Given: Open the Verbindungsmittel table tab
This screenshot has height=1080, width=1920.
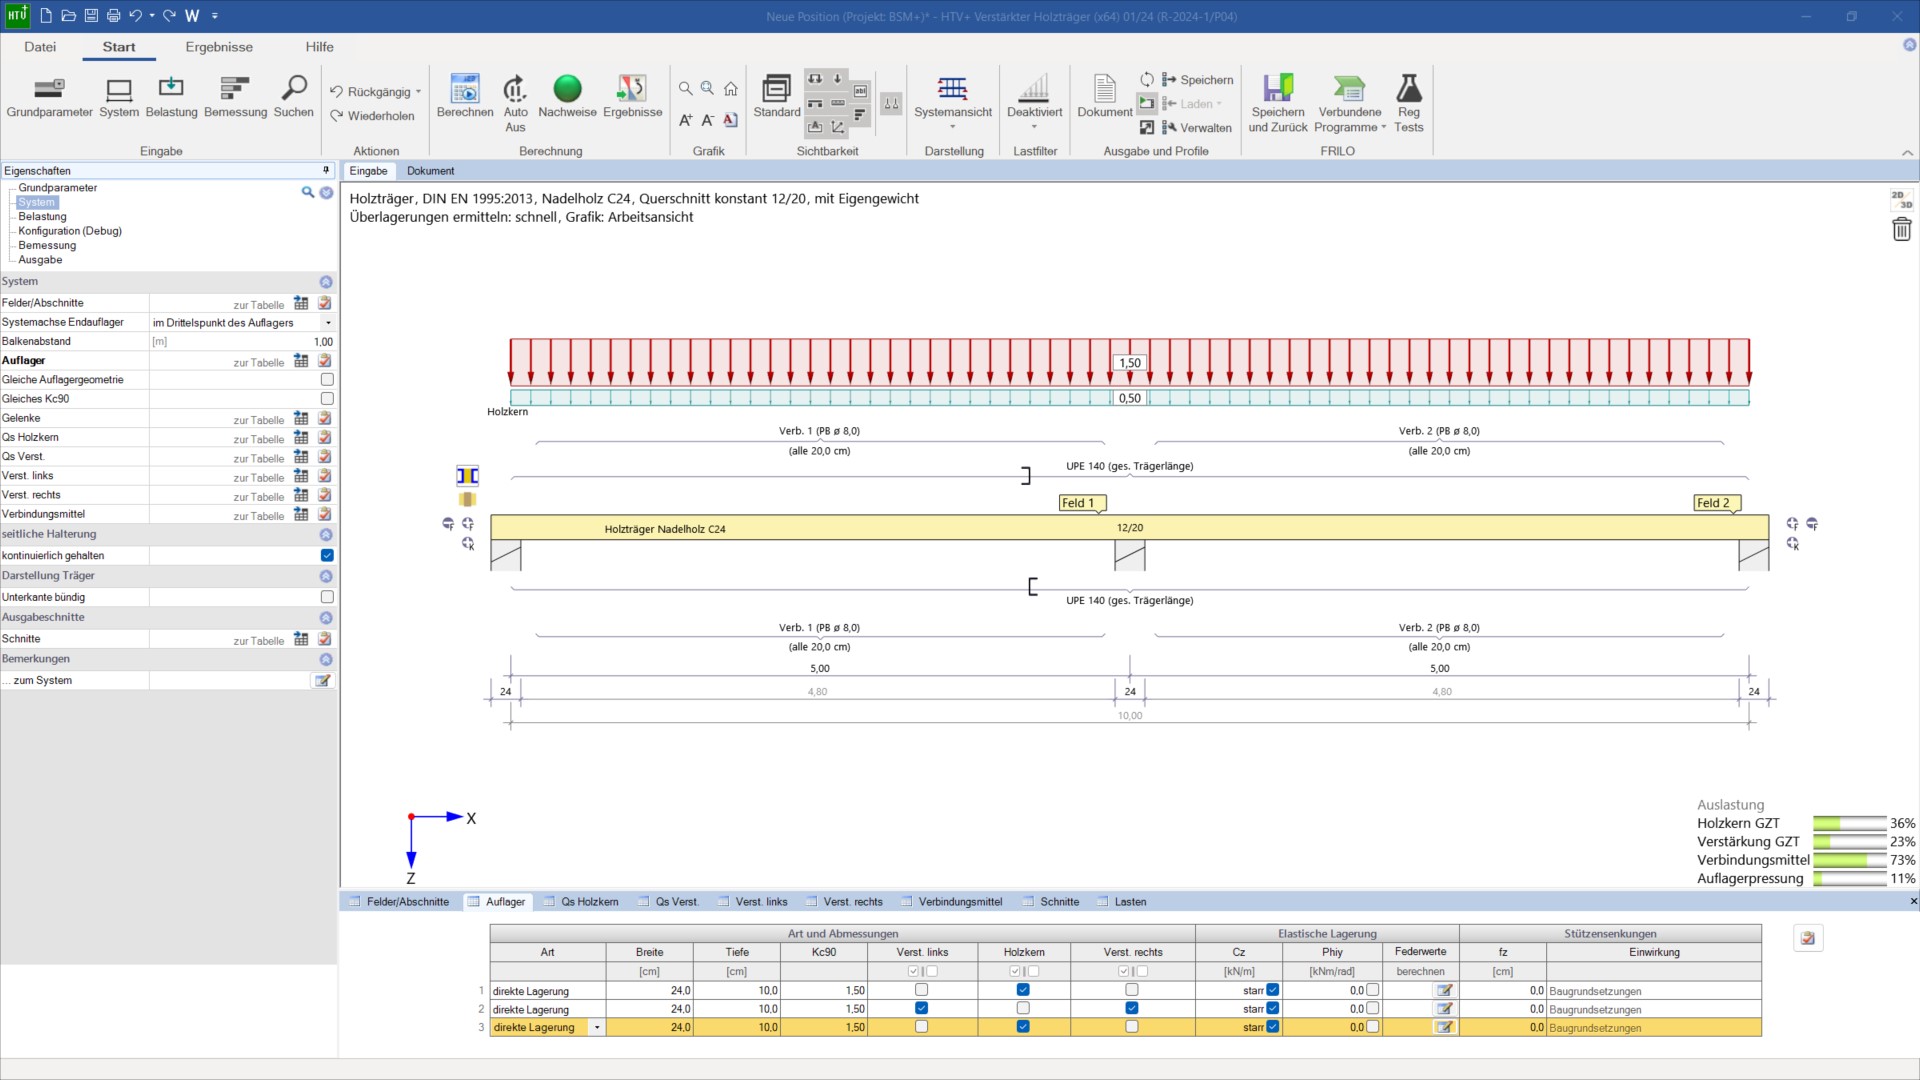Looking at the screenshot, I should pos(959,902).
